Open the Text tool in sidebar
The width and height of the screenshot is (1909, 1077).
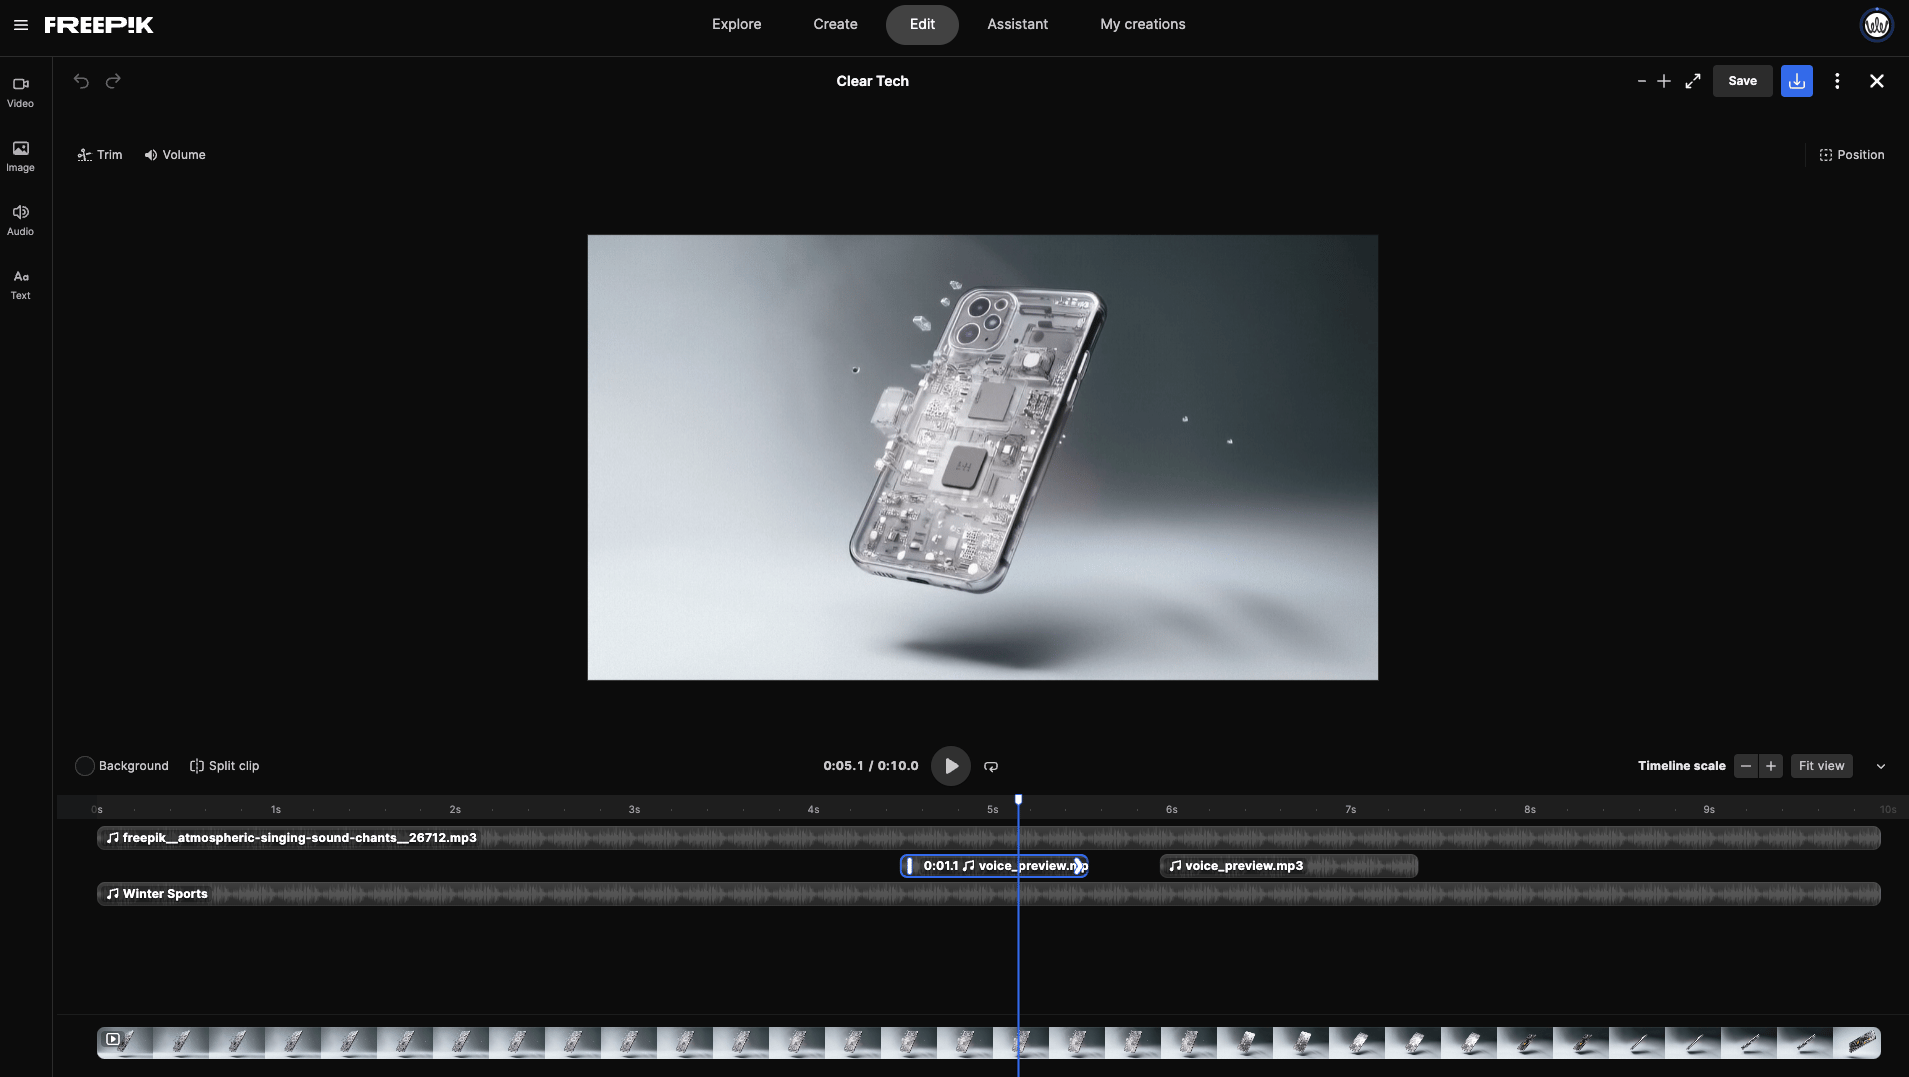click(x=20, y=284)
